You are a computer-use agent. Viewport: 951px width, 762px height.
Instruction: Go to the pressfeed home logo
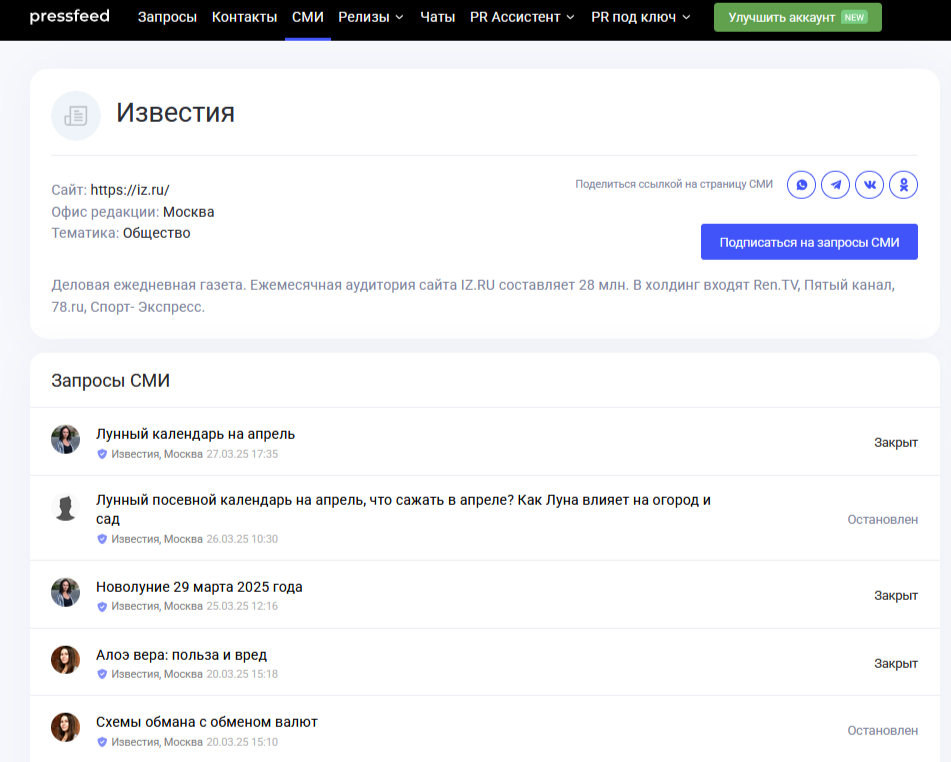point(70,16)
